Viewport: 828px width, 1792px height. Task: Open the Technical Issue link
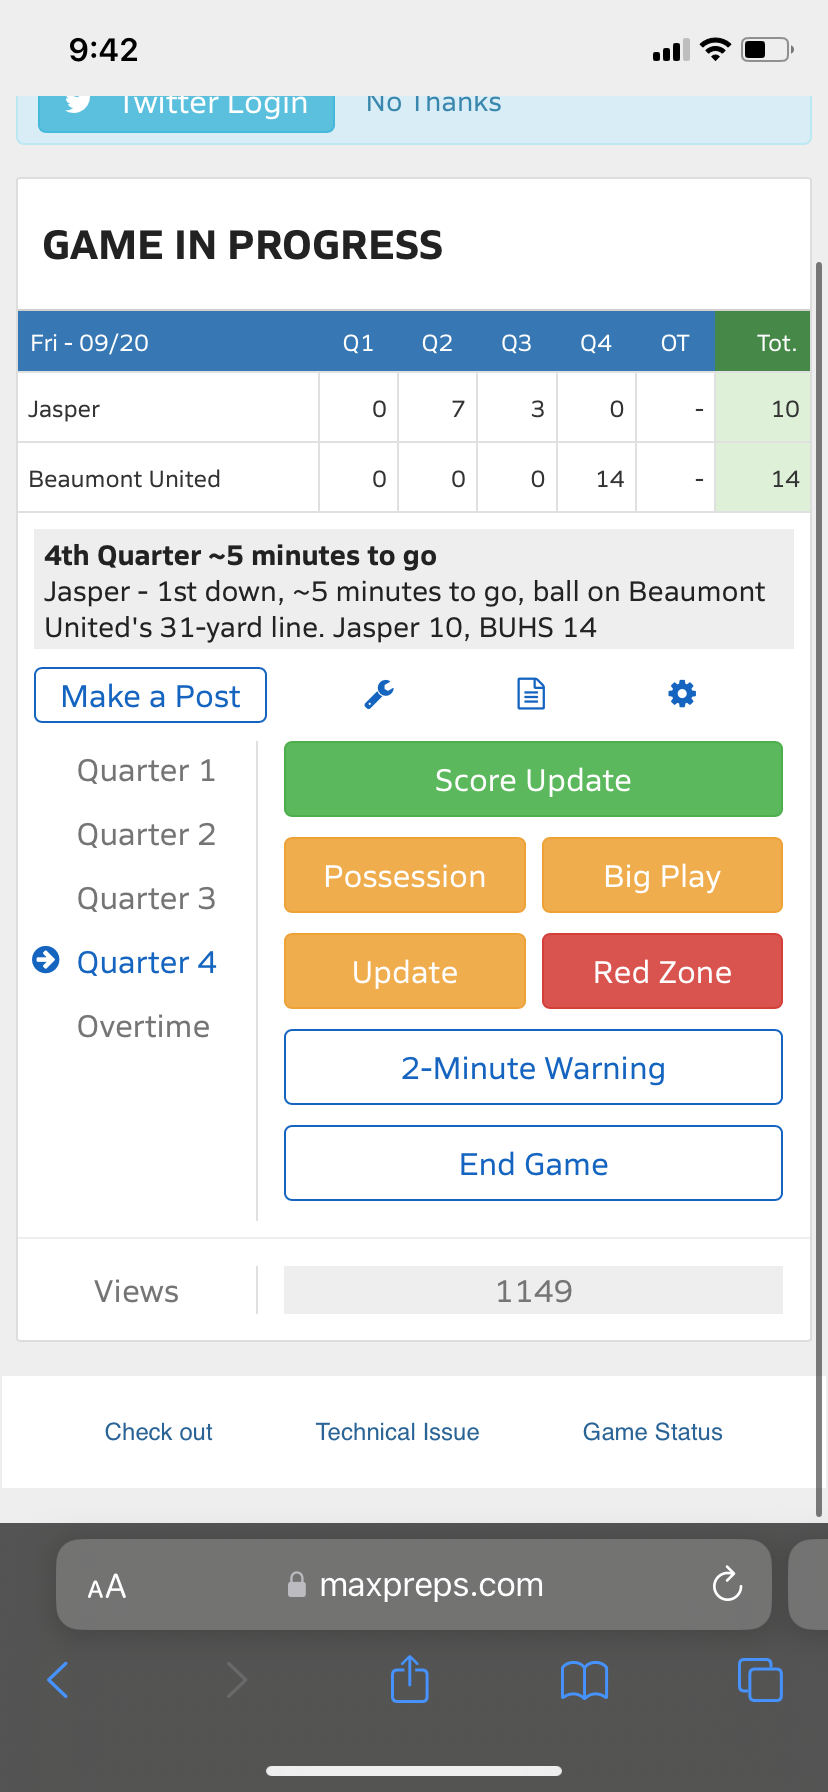[x=397, y=1432]
